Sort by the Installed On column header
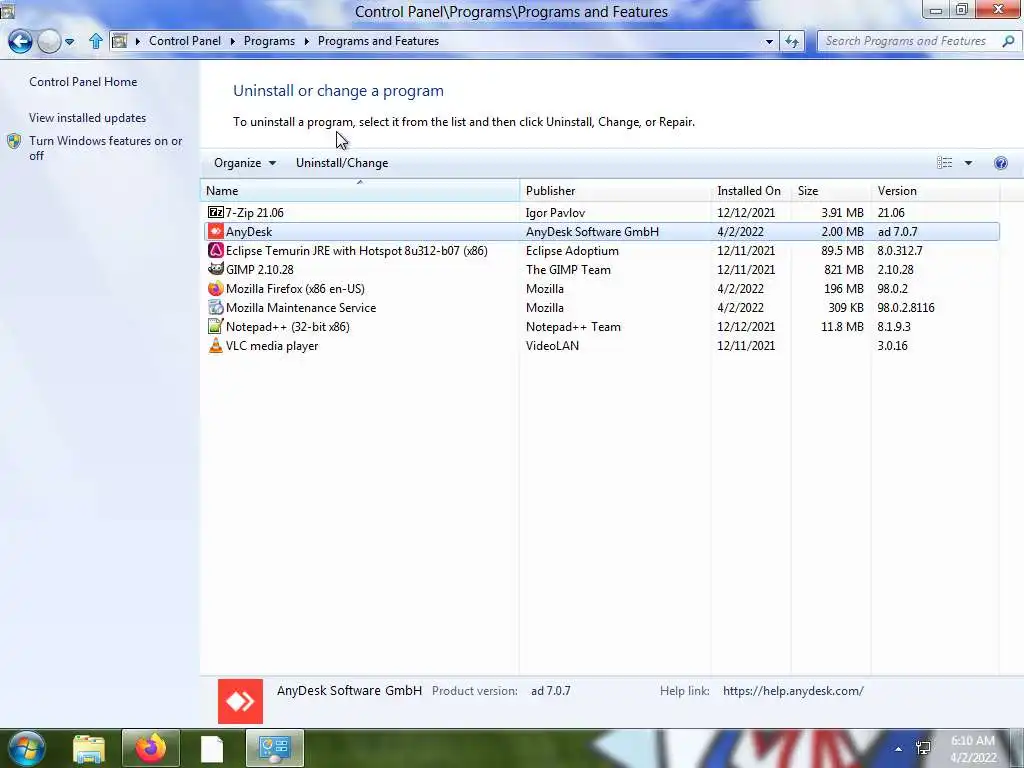Viewport: 1024px width, 768px height. [750, 191]
